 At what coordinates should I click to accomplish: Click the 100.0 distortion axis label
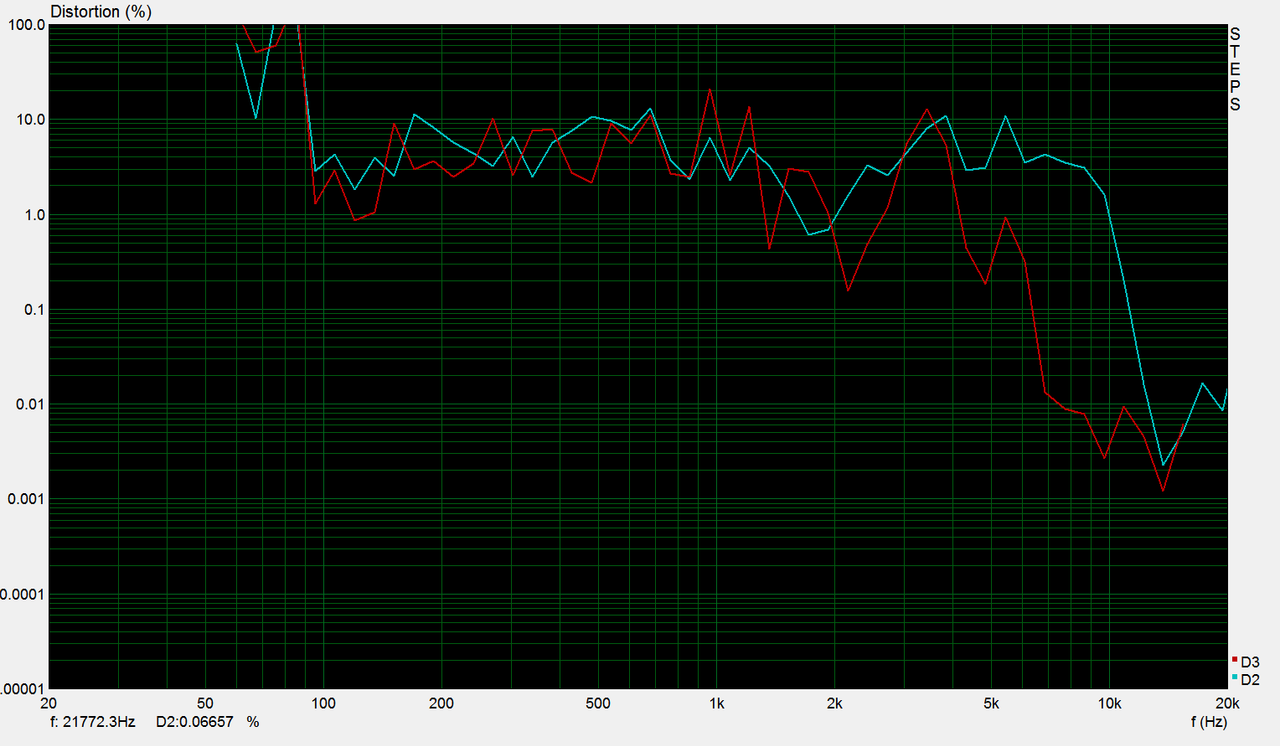click(x=25, y=25)
